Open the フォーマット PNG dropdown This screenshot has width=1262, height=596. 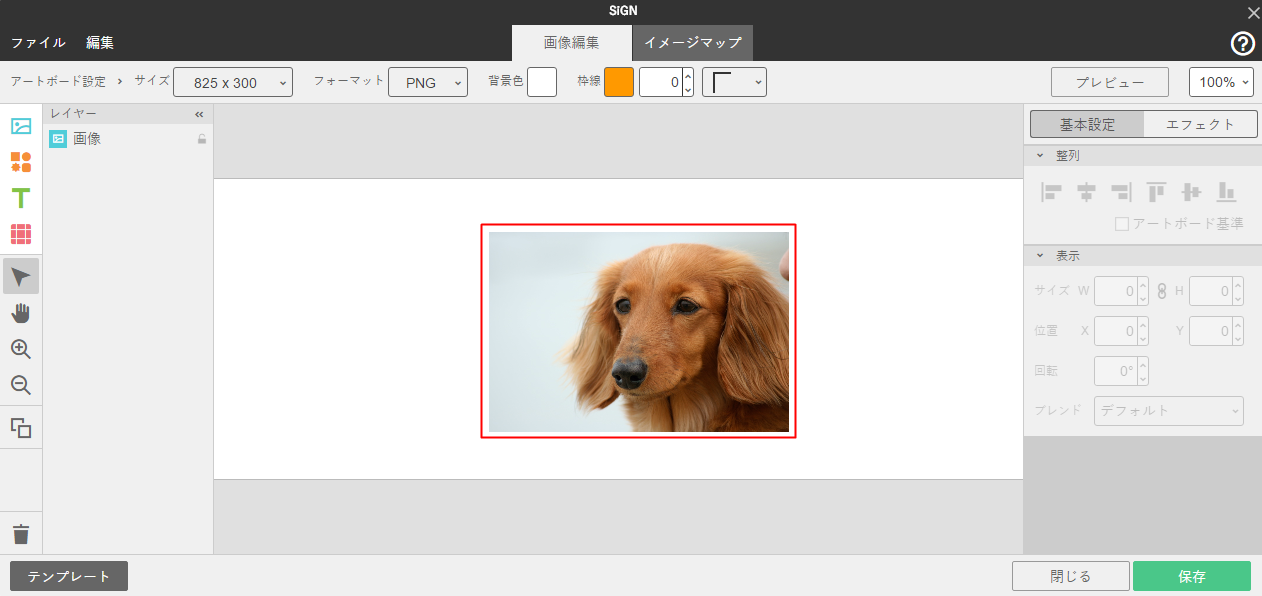click(428, 82)
